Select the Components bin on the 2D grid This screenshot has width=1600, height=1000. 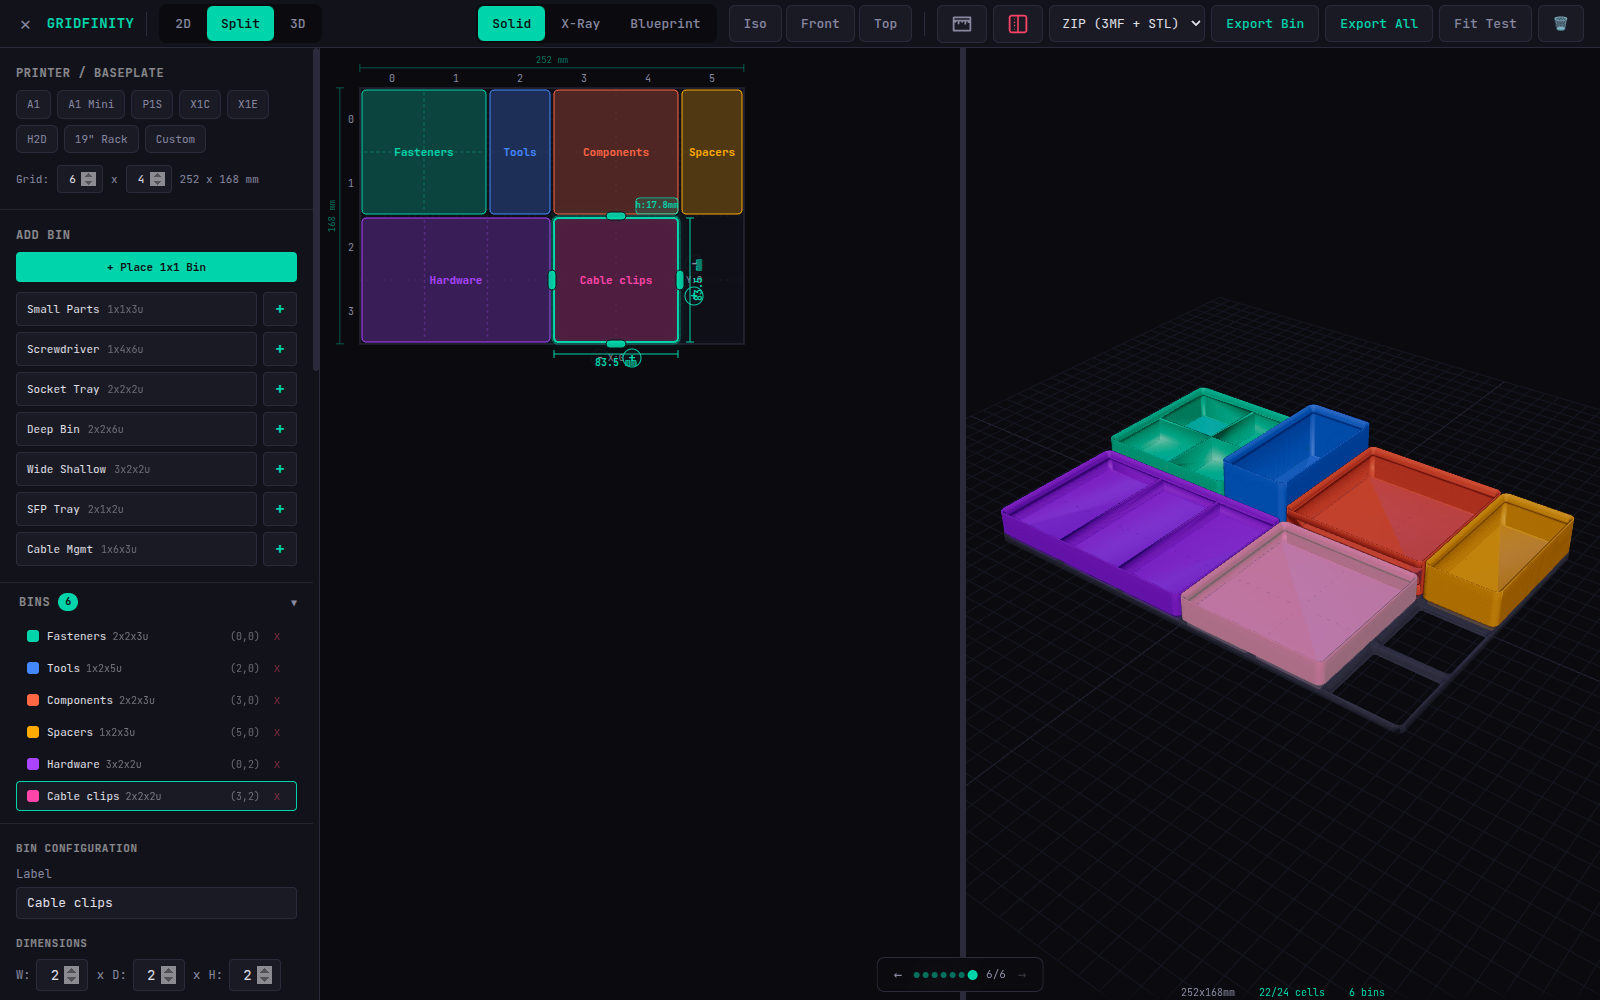[x=616, y=152]
